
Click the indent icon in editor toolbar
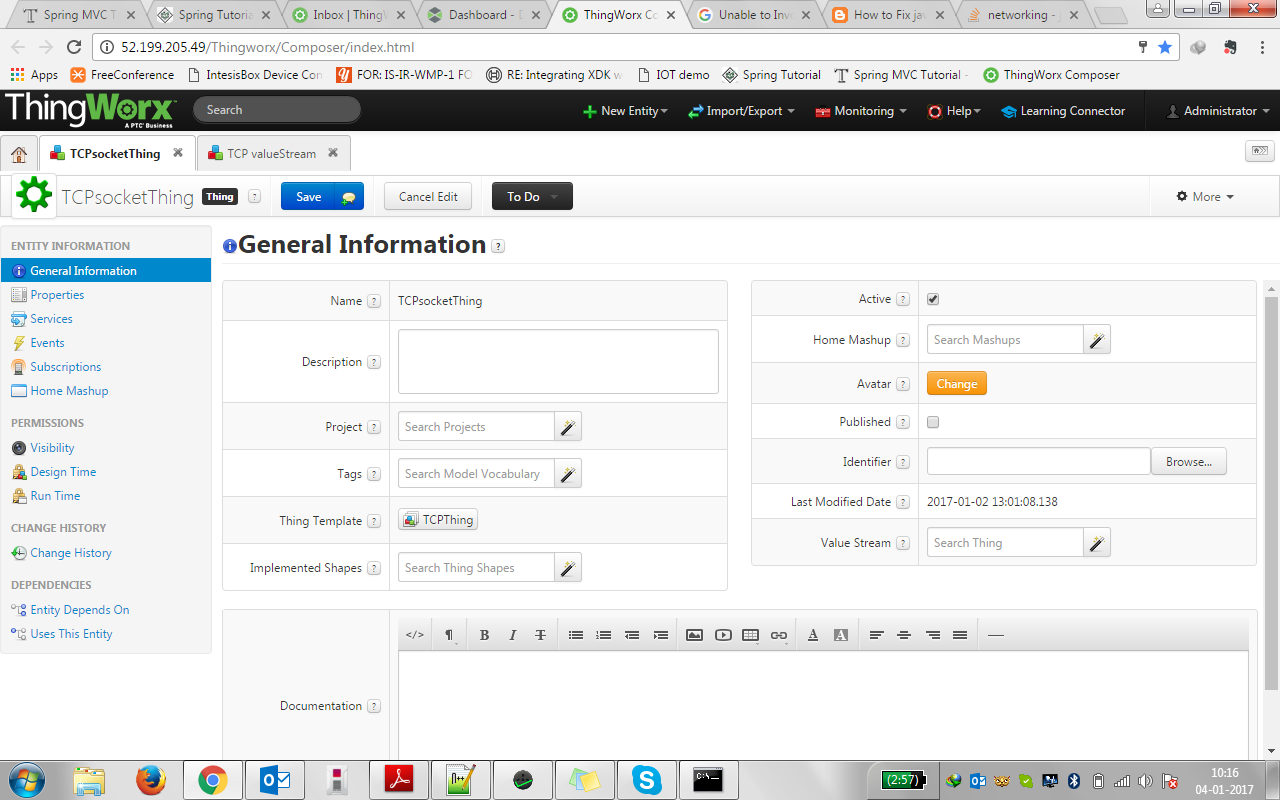pyautogui.click(x=660, y=635)
